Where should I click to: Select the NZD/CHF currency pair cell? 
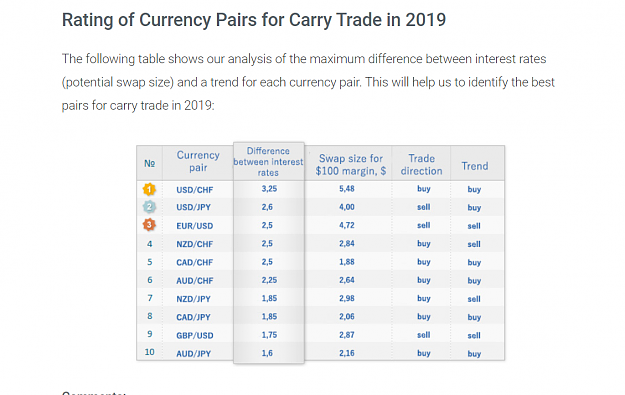click(195, 244)
